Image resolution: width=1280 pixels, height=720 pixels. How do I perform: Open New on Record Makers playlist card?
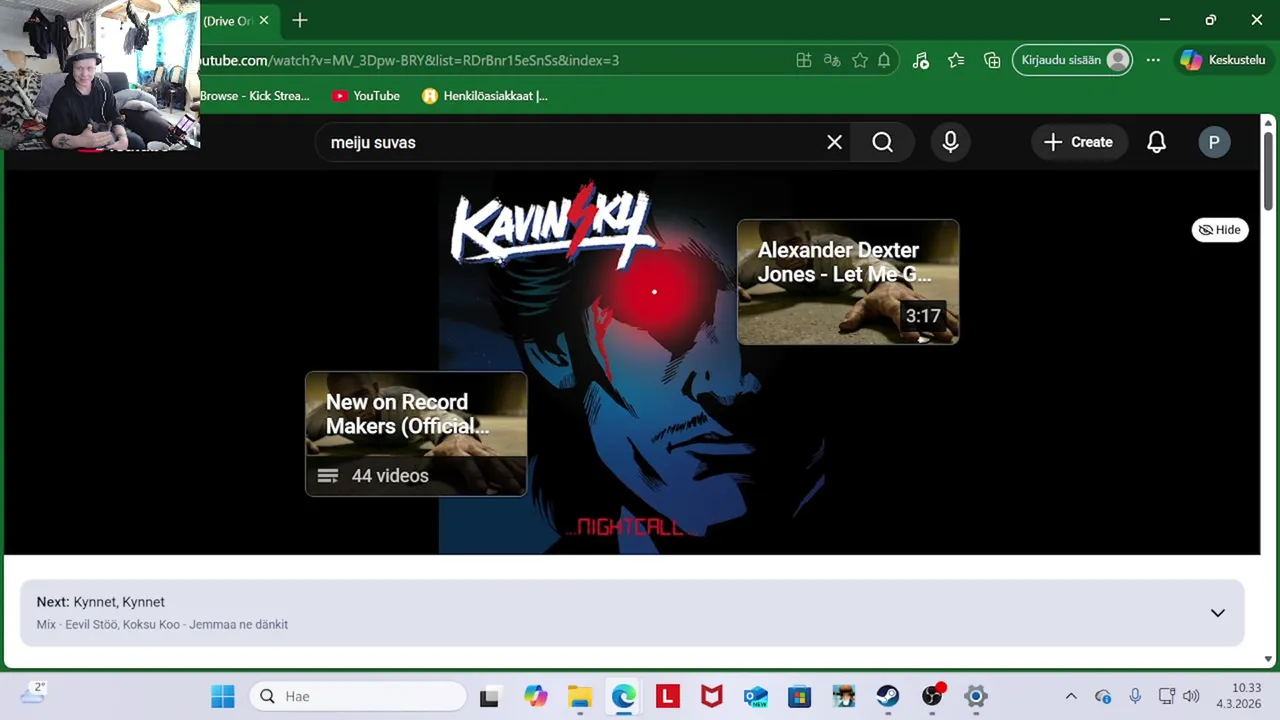[x=416, y=434]
